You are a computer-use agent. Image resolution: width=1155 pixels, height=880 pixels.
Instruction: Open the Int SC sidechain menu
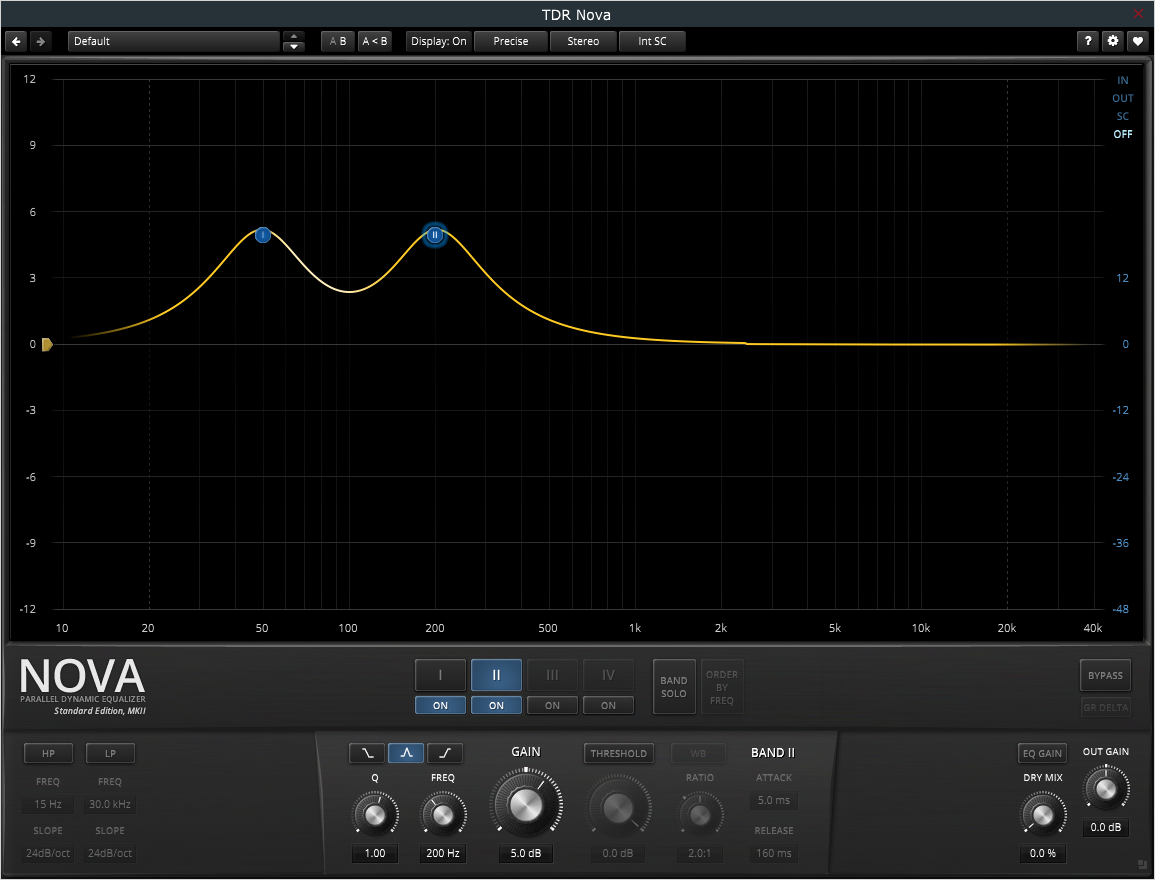coord(652,41)
